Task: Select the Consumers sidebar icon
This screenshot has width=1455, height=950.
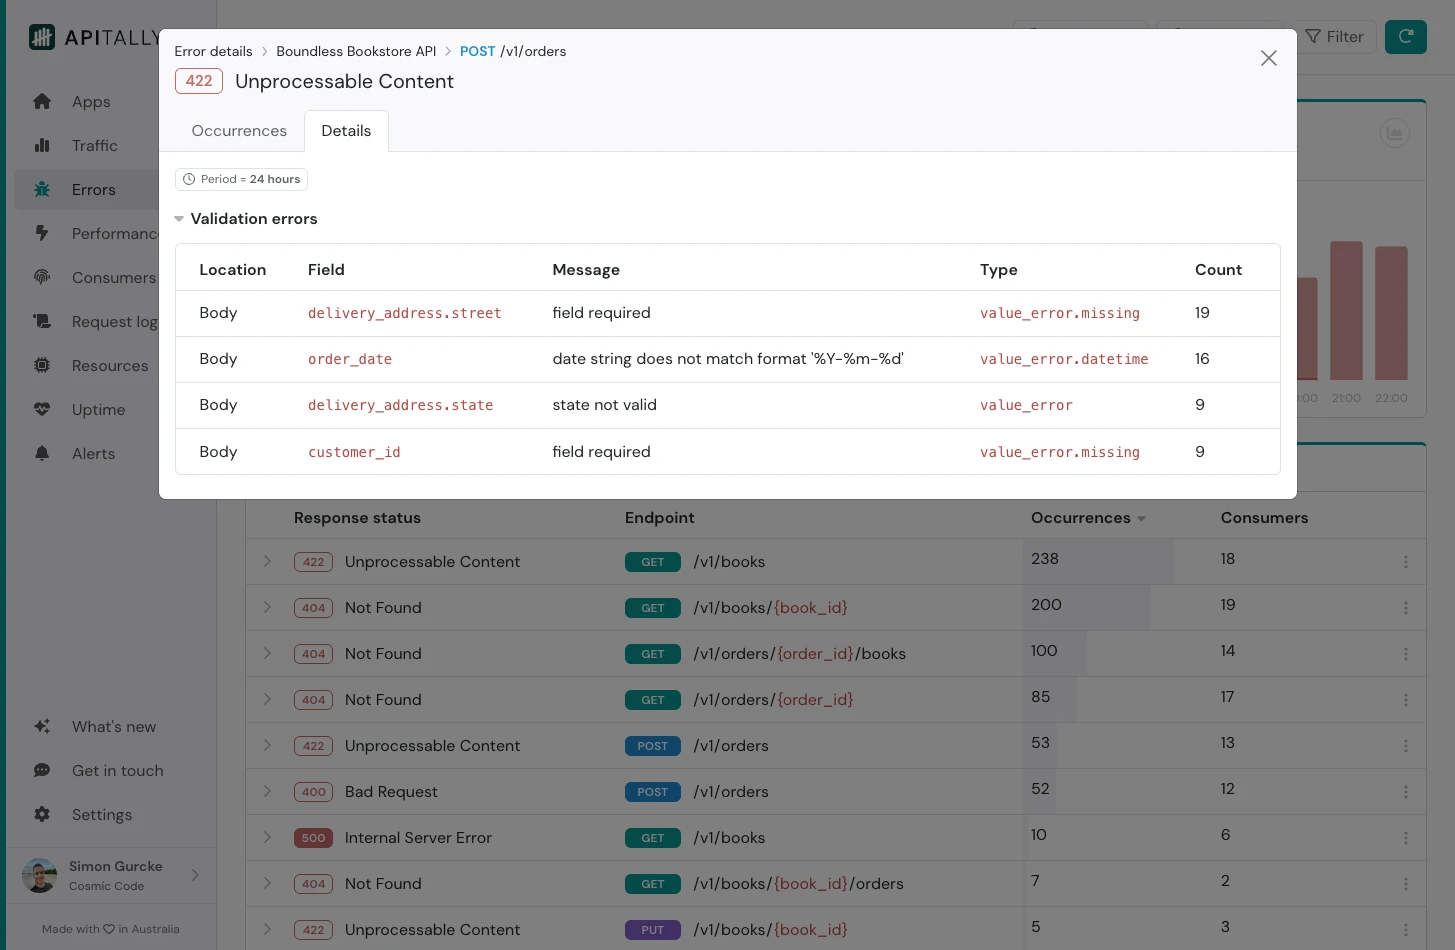Action: (42, 277)
